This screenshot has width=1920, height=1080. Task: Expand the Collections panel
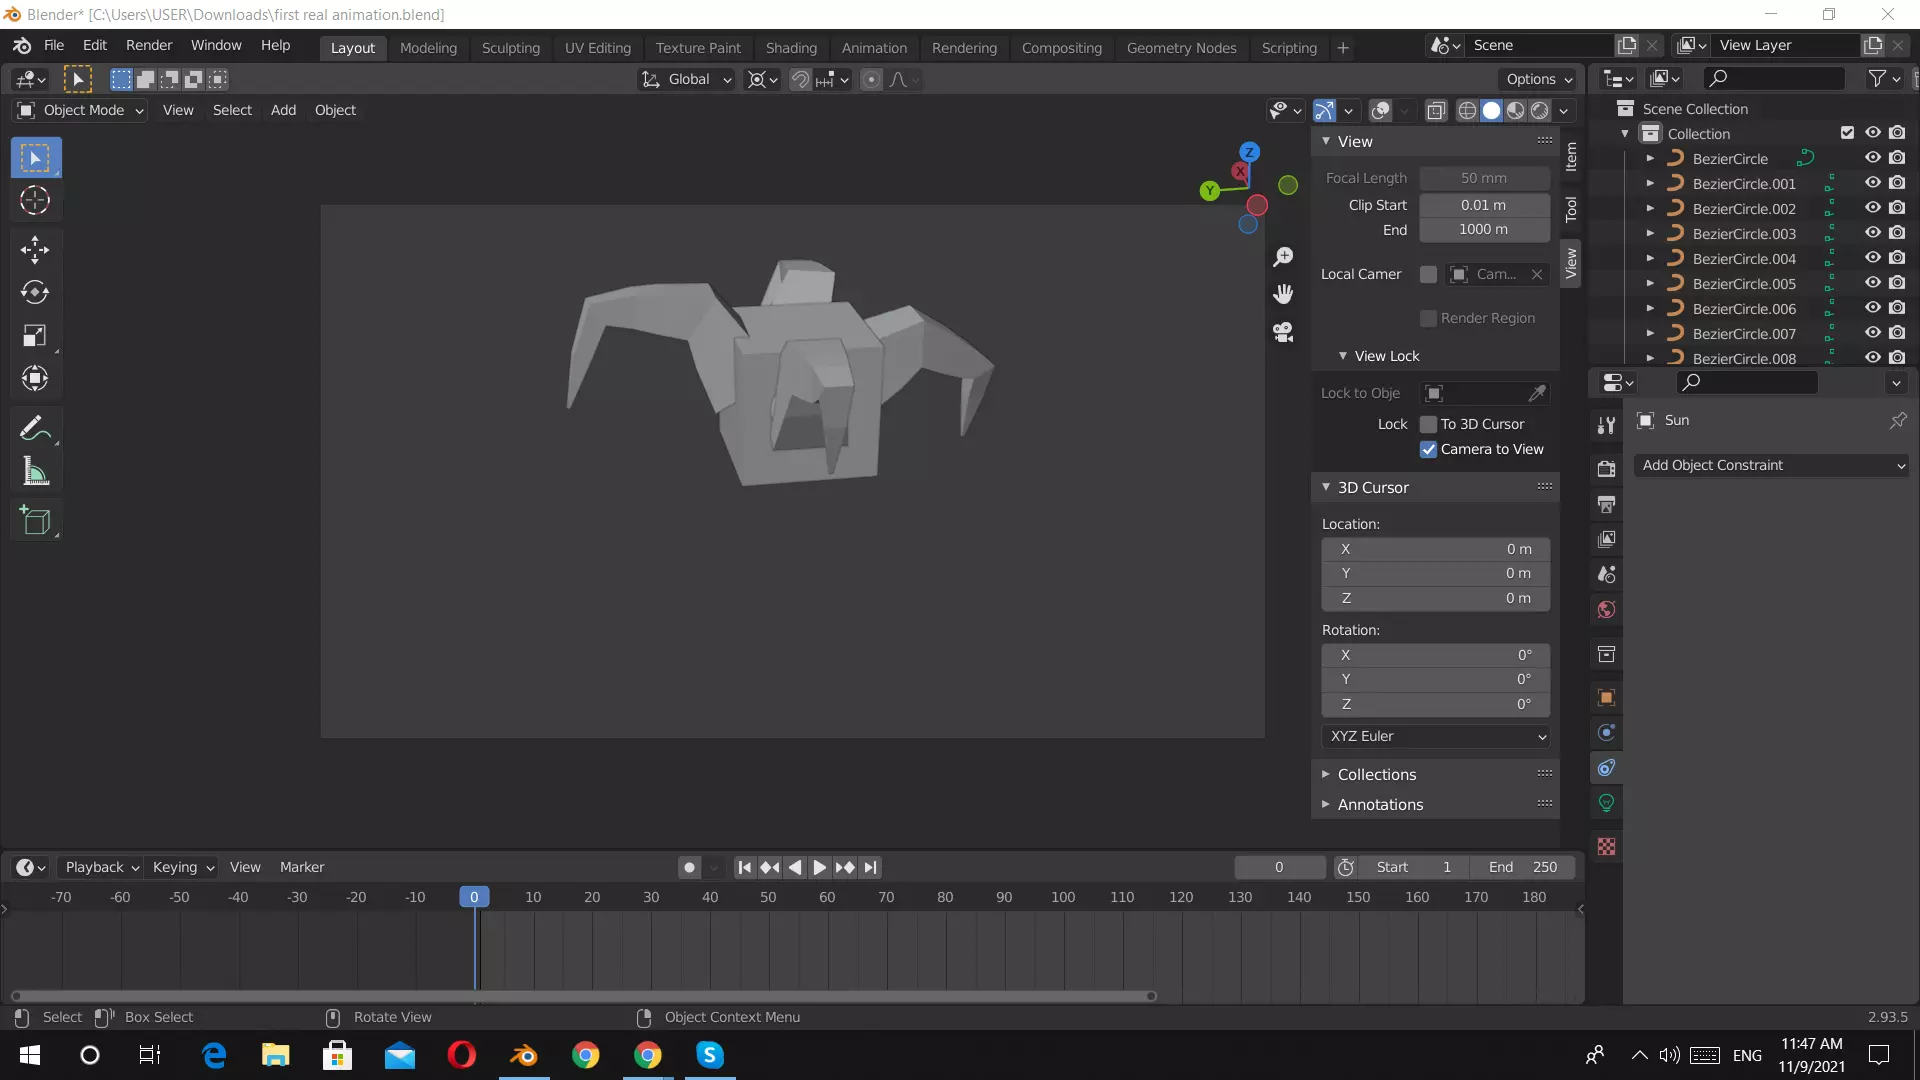(1376, 774)
